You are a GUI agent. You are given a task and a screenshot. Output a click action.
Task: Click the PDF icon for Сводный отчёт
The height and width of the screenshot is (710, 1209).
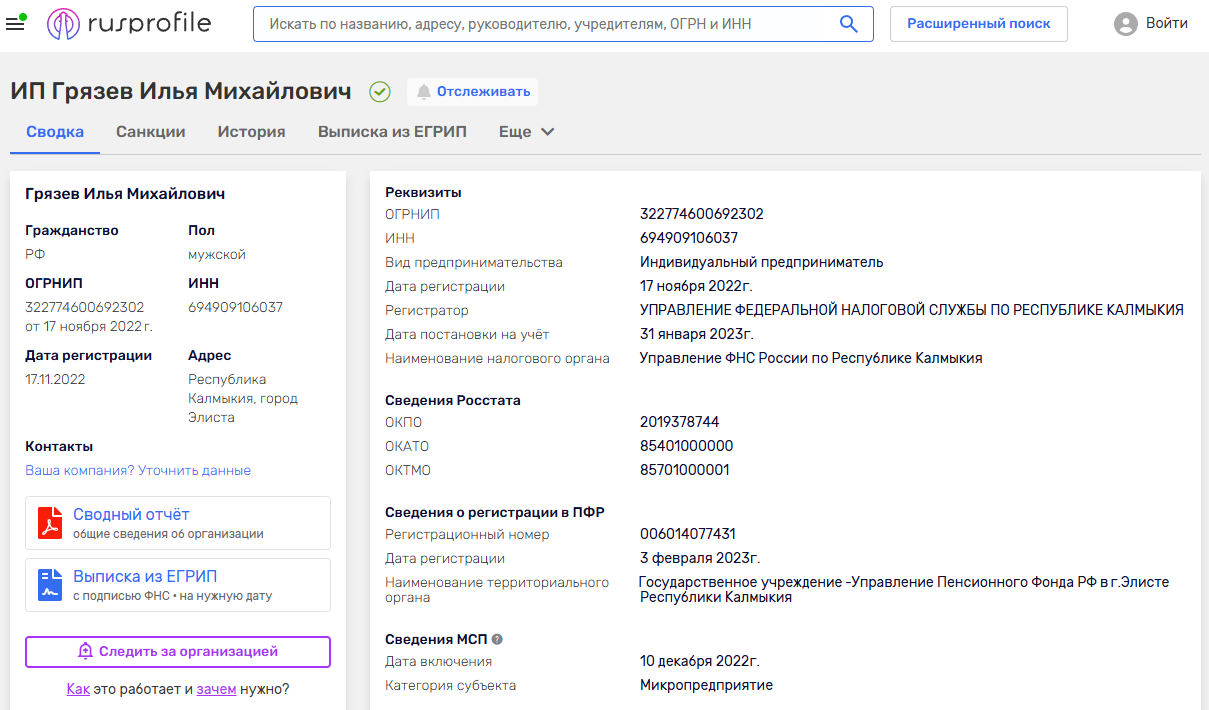50,523
